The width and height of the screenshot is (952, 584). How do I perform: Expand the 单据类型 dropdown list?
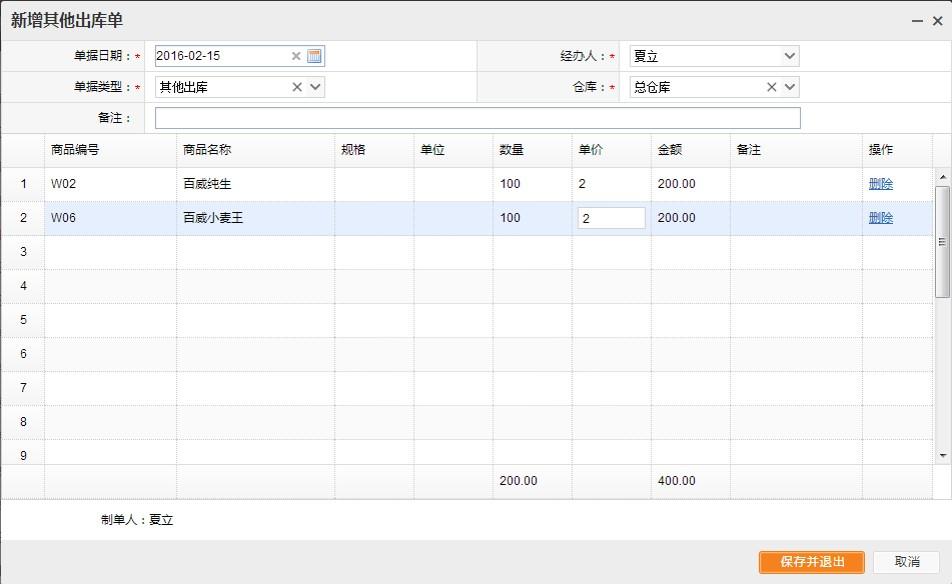(x=315, y=87)
